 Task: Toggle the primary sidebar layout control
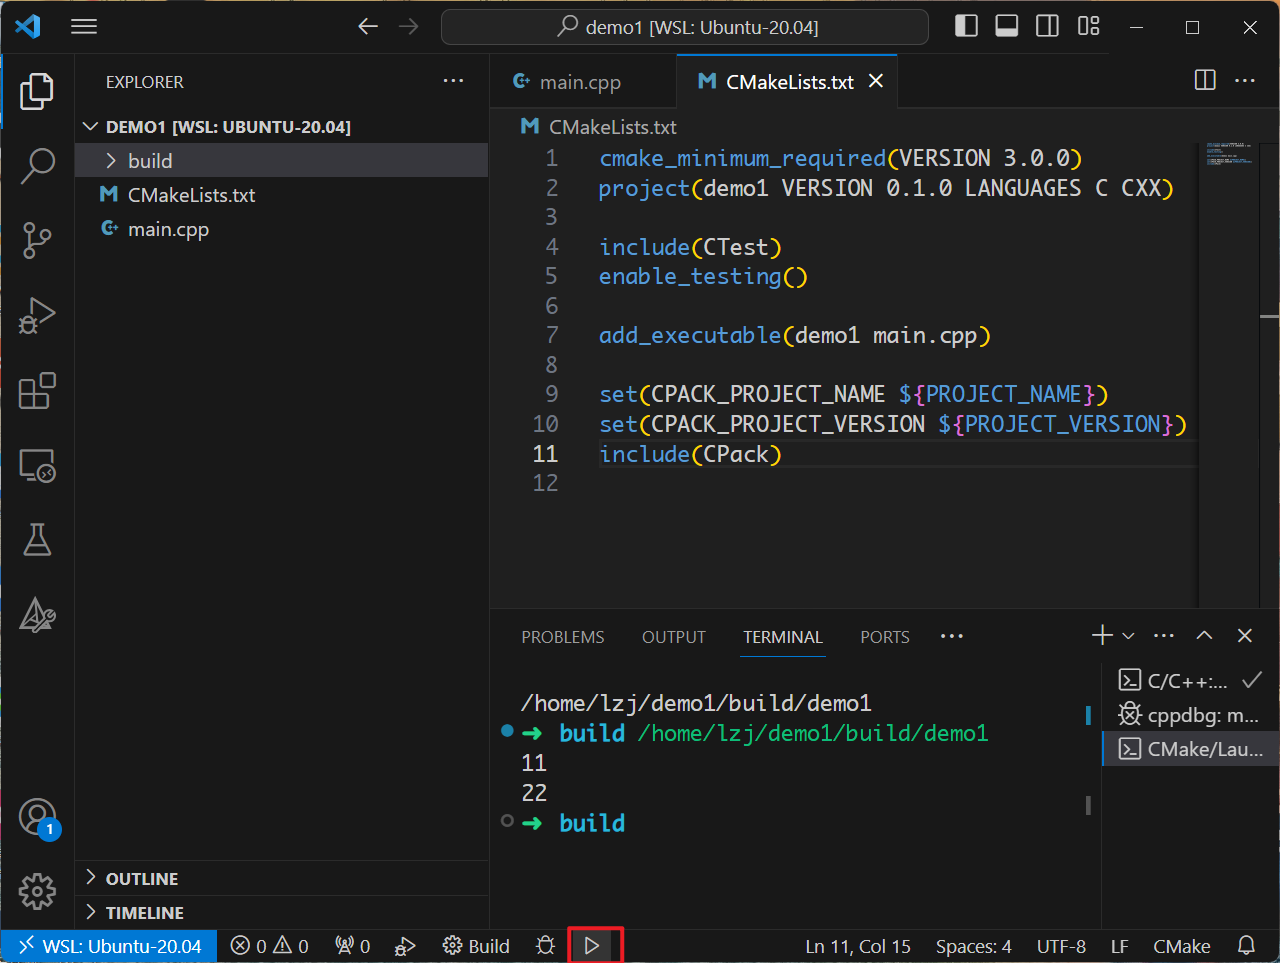click(x=966, y=26)
